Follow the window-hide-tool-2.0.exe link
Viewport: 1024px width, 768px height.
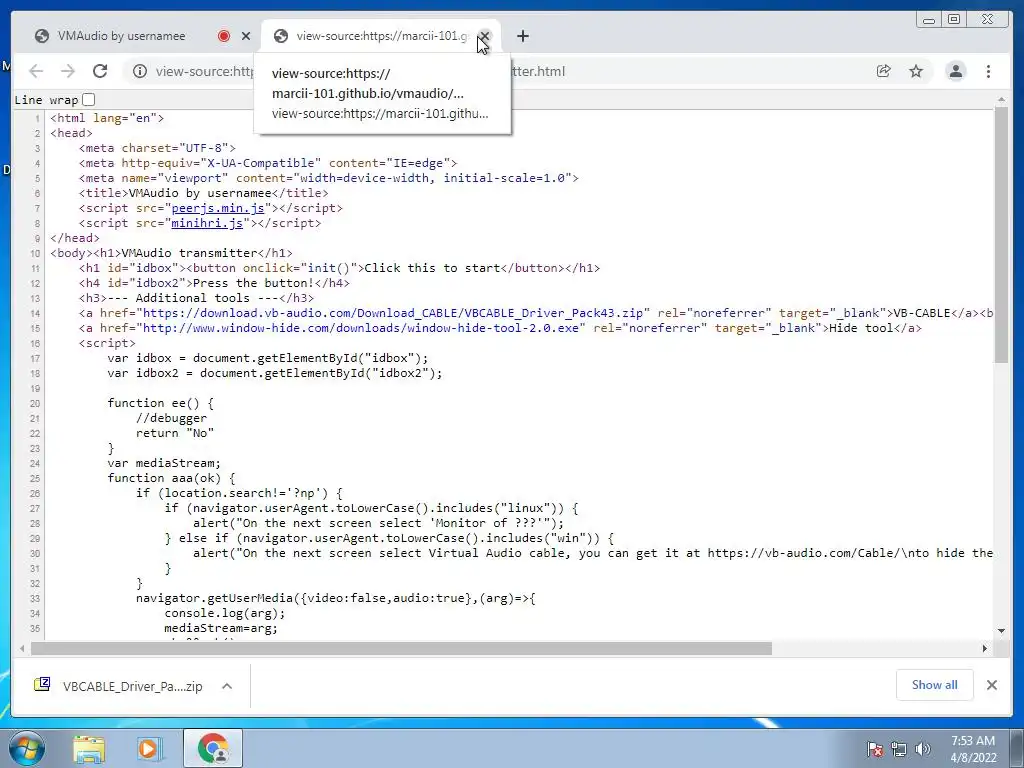pyautogui.click(x=360, y=328)
